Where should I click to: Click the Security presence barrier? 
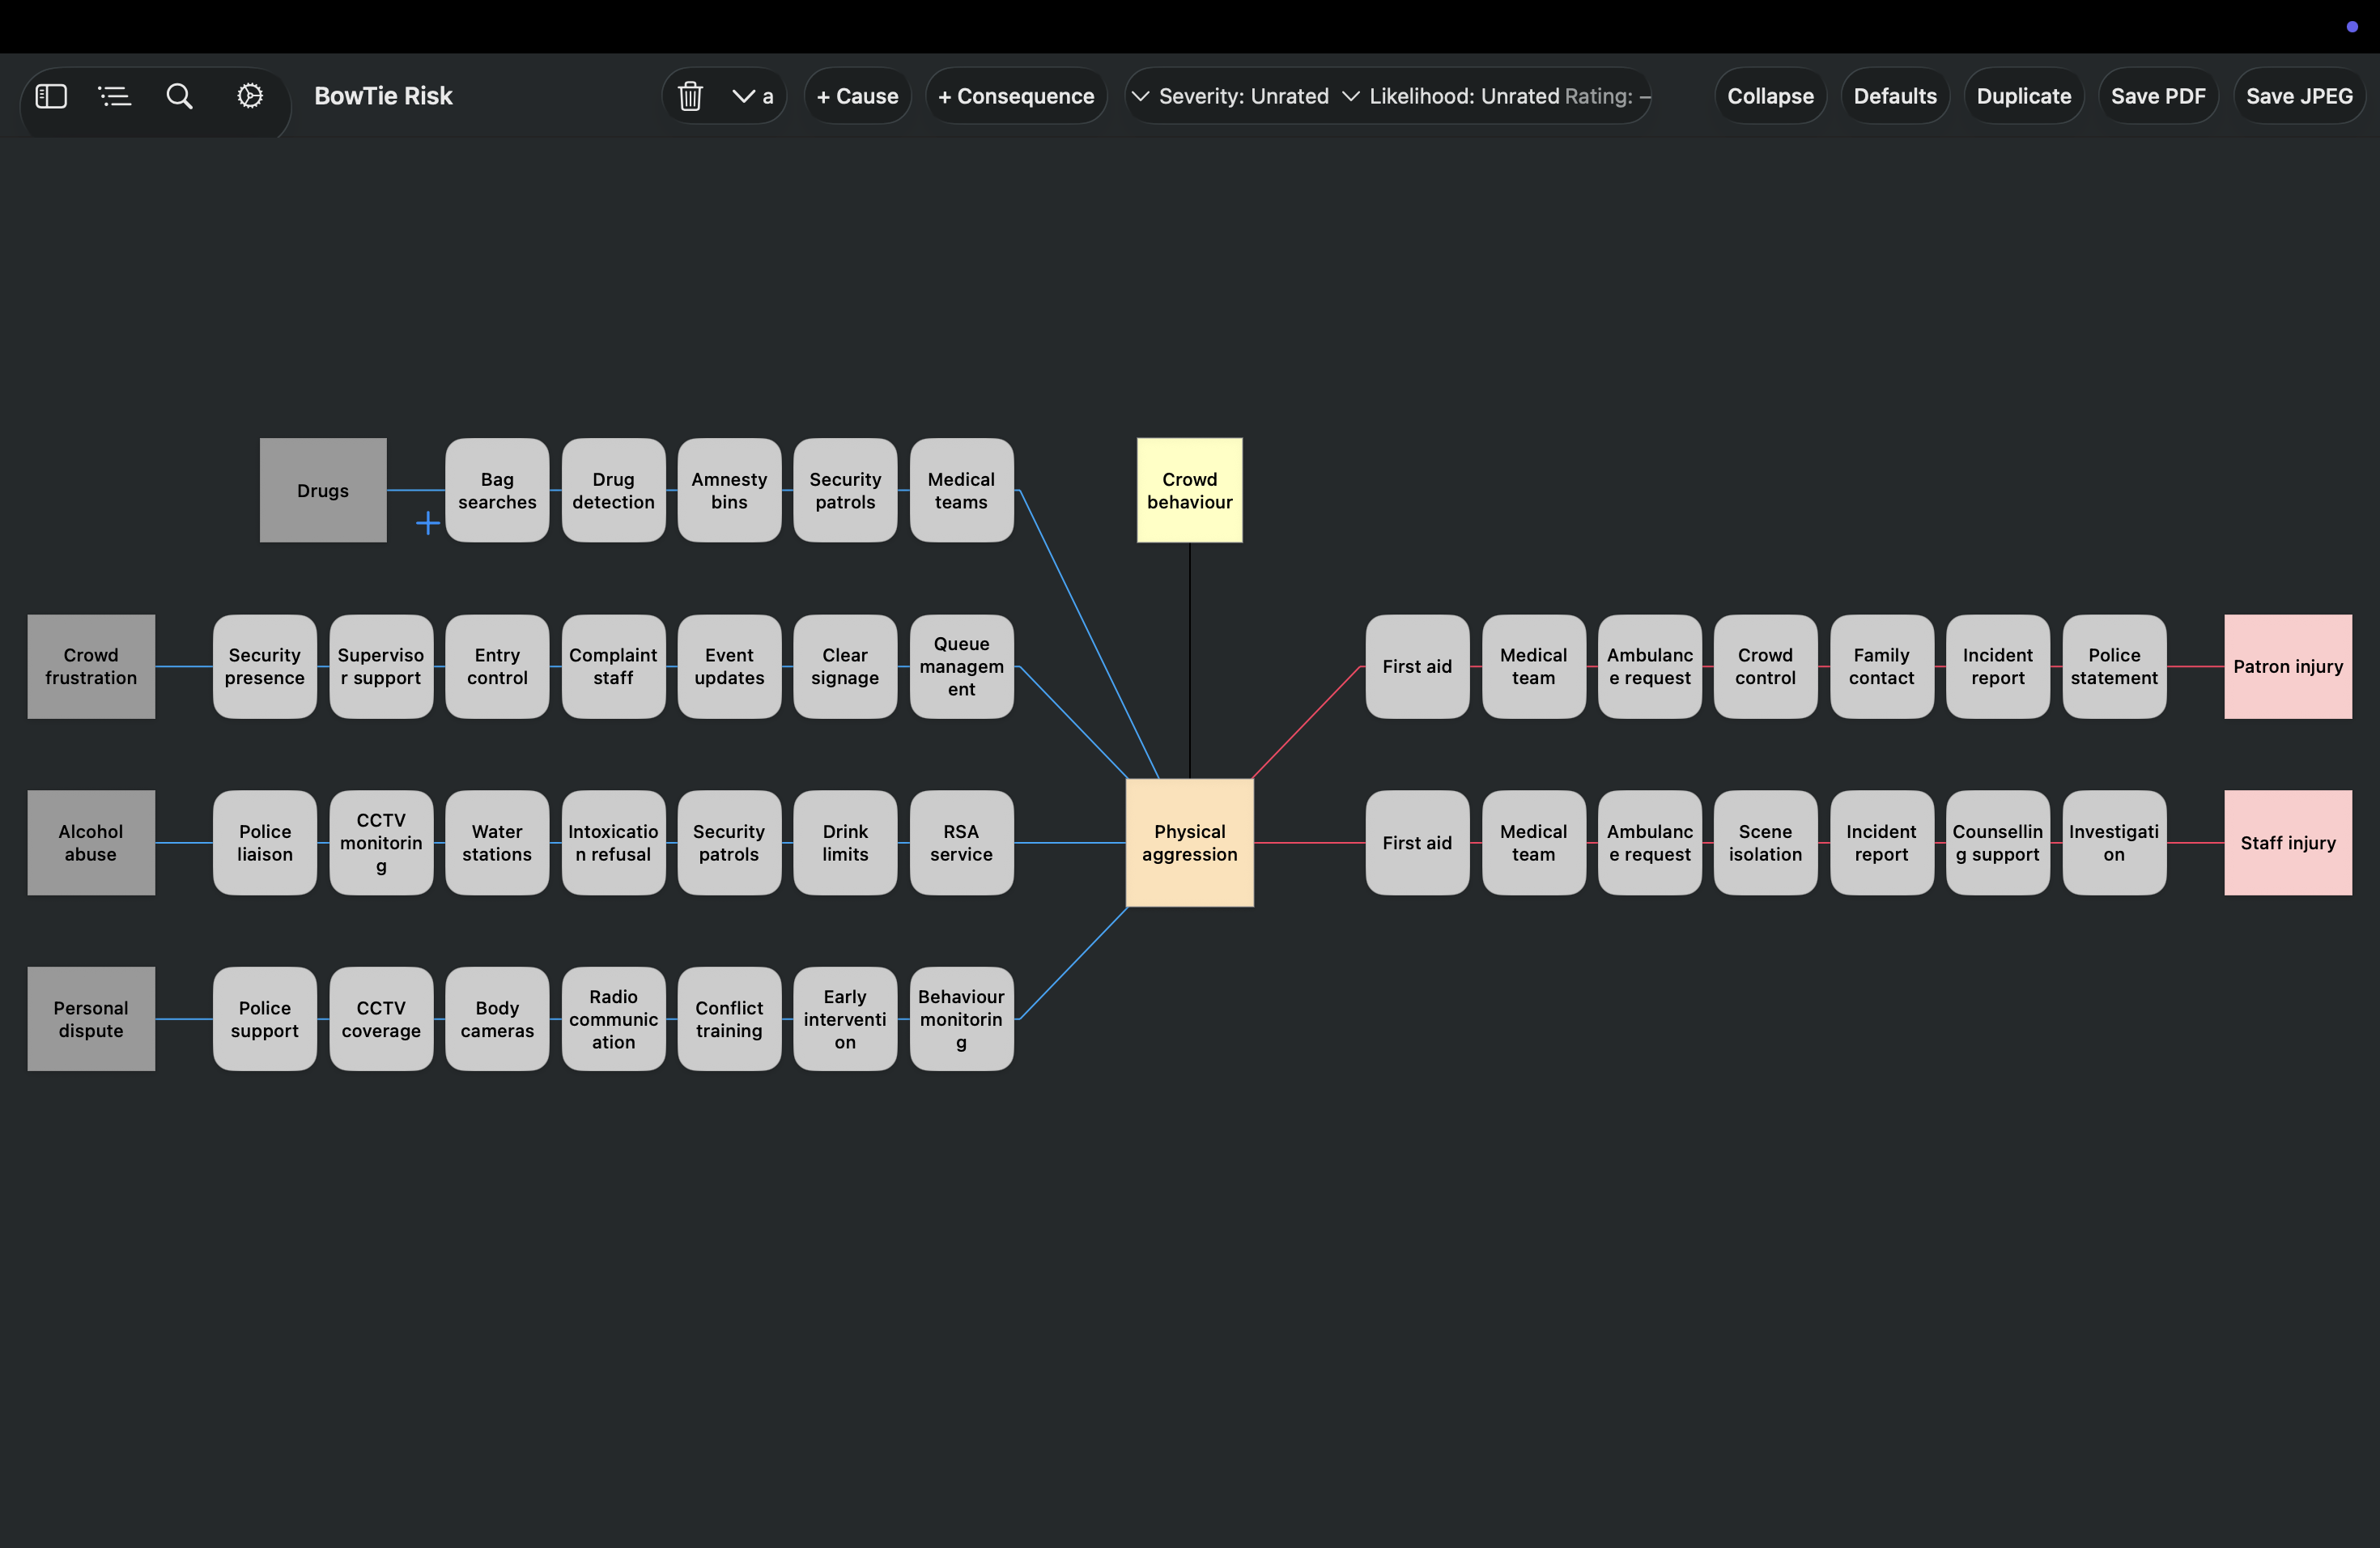[265, 666]
